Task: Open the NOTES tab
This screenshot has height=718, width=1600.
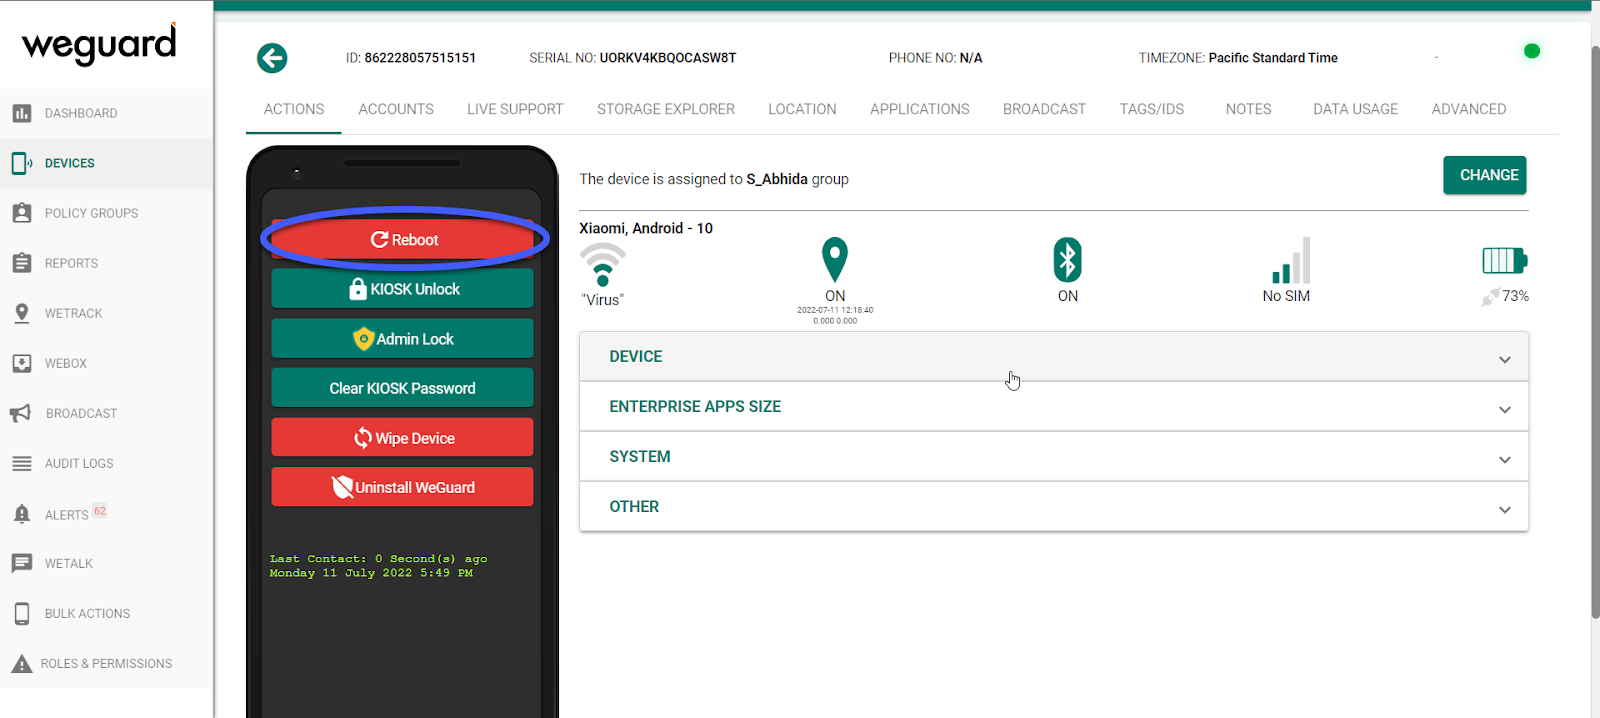Action: [1249, 109]
